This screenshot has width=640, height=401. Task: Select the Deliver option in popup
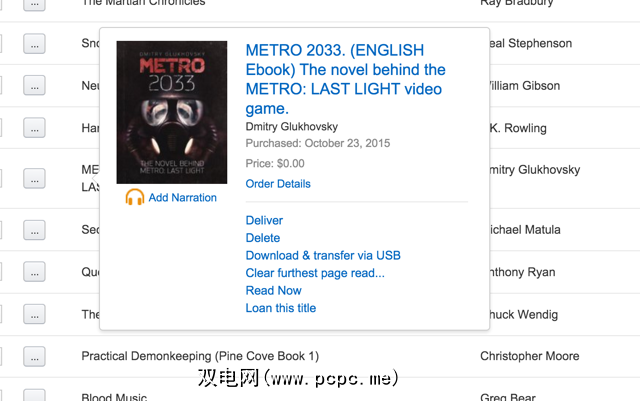click(x=264, y=221)
